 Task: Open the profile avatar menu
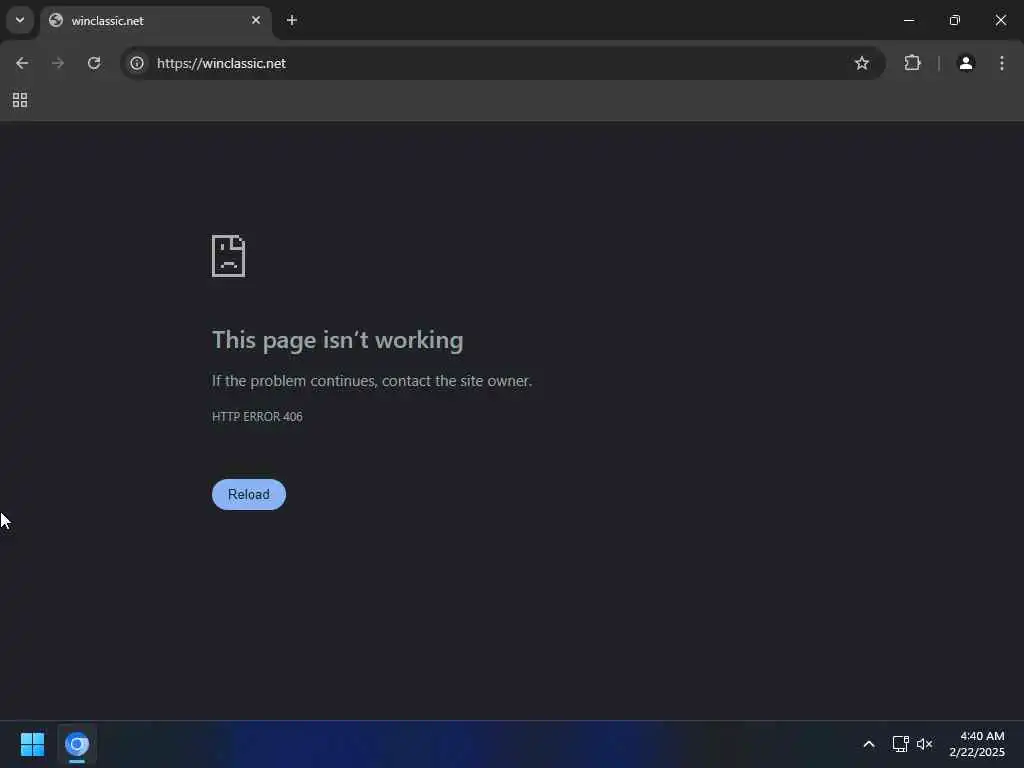click(966, 63)
